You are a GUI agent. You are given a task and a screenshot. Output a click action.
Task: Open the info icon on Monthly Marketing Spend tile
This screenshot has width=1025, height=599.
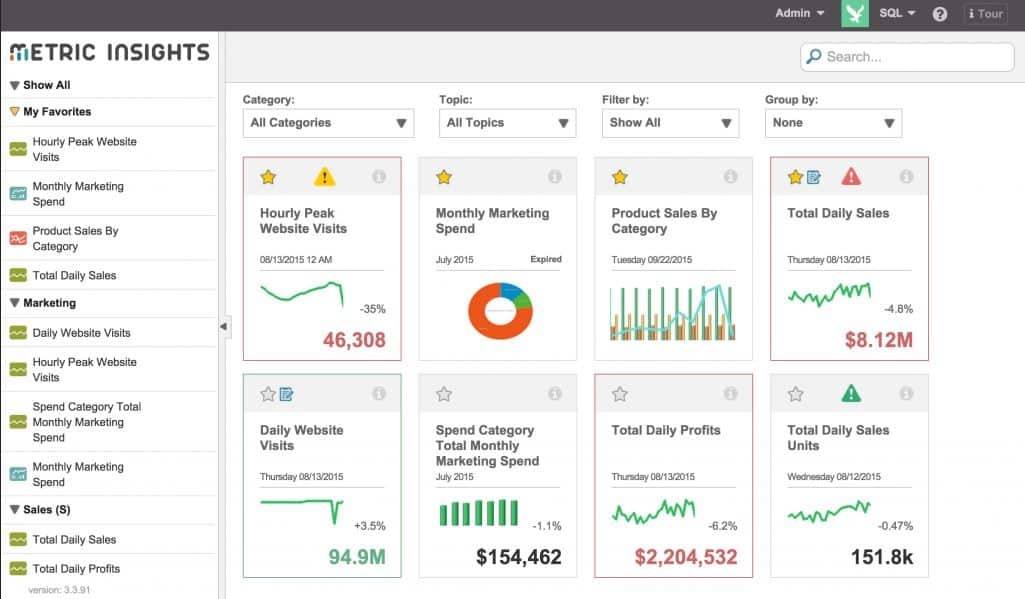[x=555, y=176]
